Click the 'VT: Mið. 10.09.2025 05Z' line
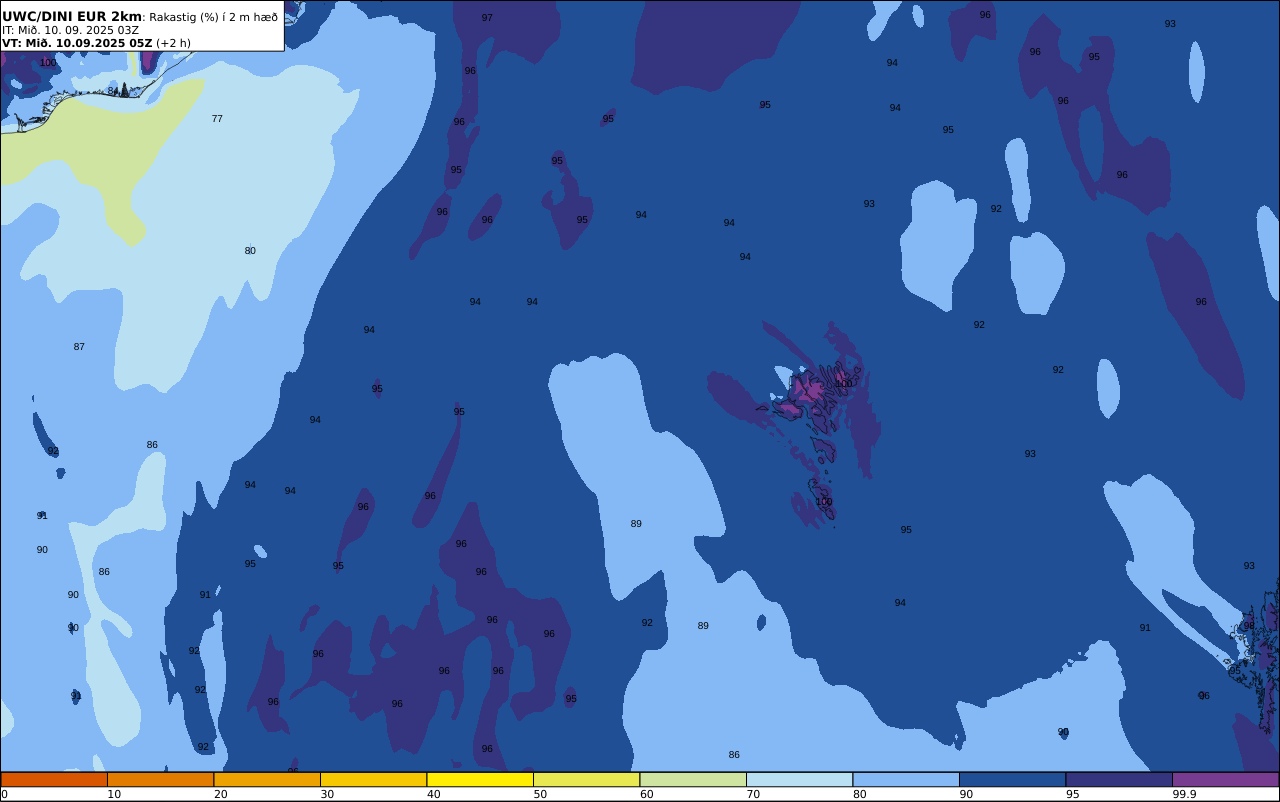This screenshot has height=802, width=1280. tap(77, 43)
